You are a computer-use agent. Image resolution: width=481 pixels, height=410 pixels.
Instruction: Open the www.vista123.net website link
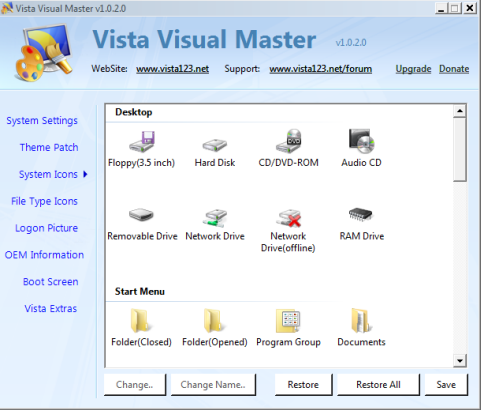pyautogui.click(x=173, y=69)
